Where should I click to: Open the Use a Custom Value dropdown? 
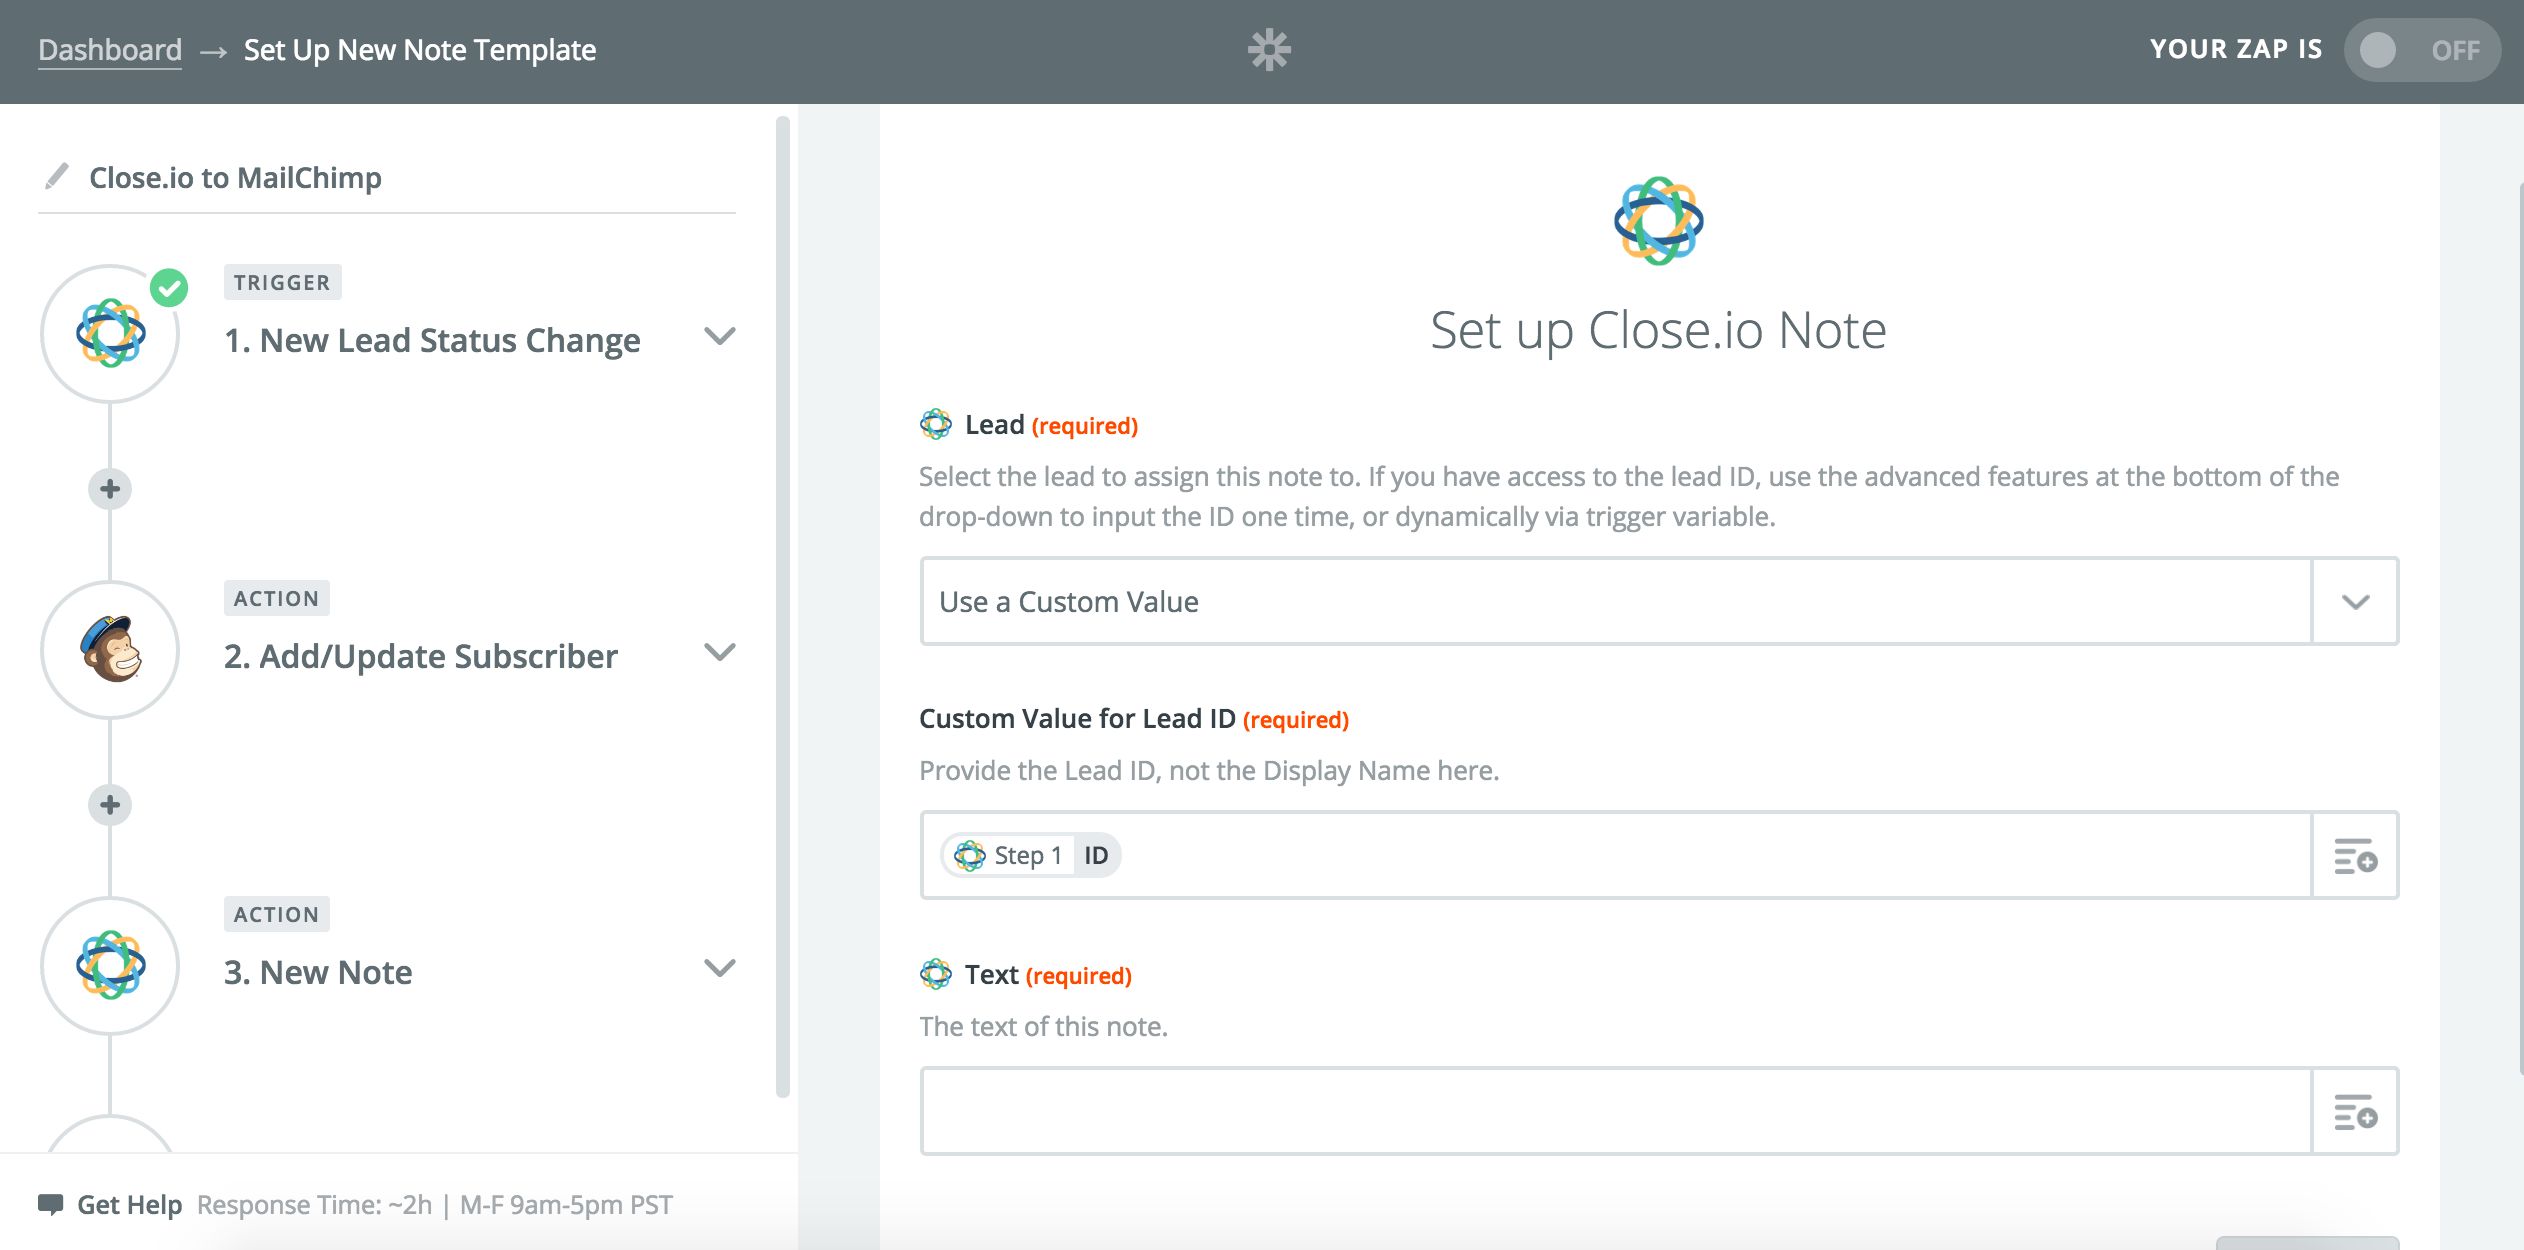click(1659, 601)
